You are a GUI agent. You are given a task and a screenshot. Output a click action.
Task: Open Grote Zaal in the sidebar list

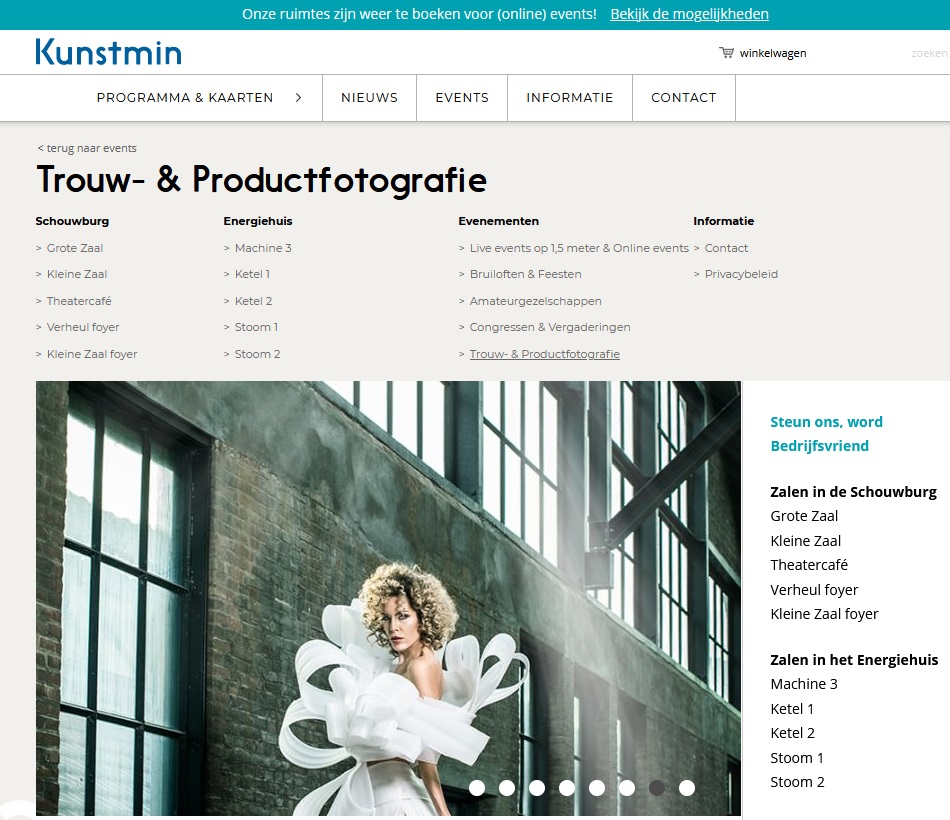click(x=804, y=516)
